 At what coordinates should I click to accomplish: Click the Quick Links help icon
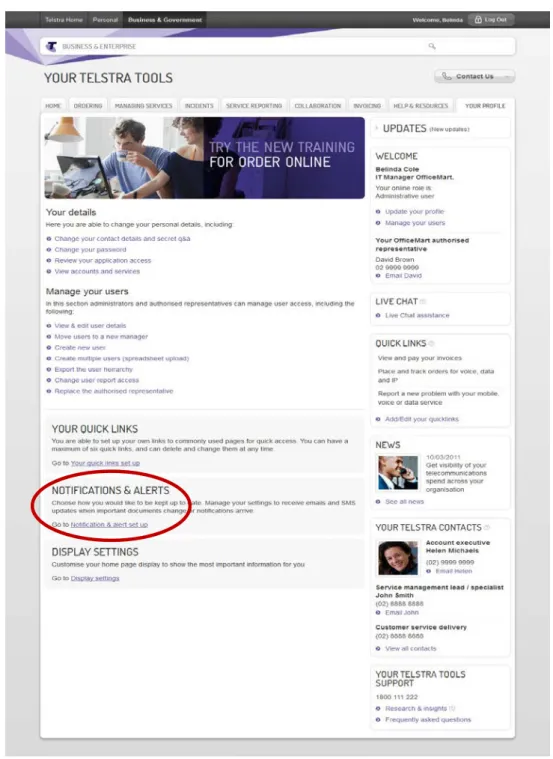[x=431, y=343]
